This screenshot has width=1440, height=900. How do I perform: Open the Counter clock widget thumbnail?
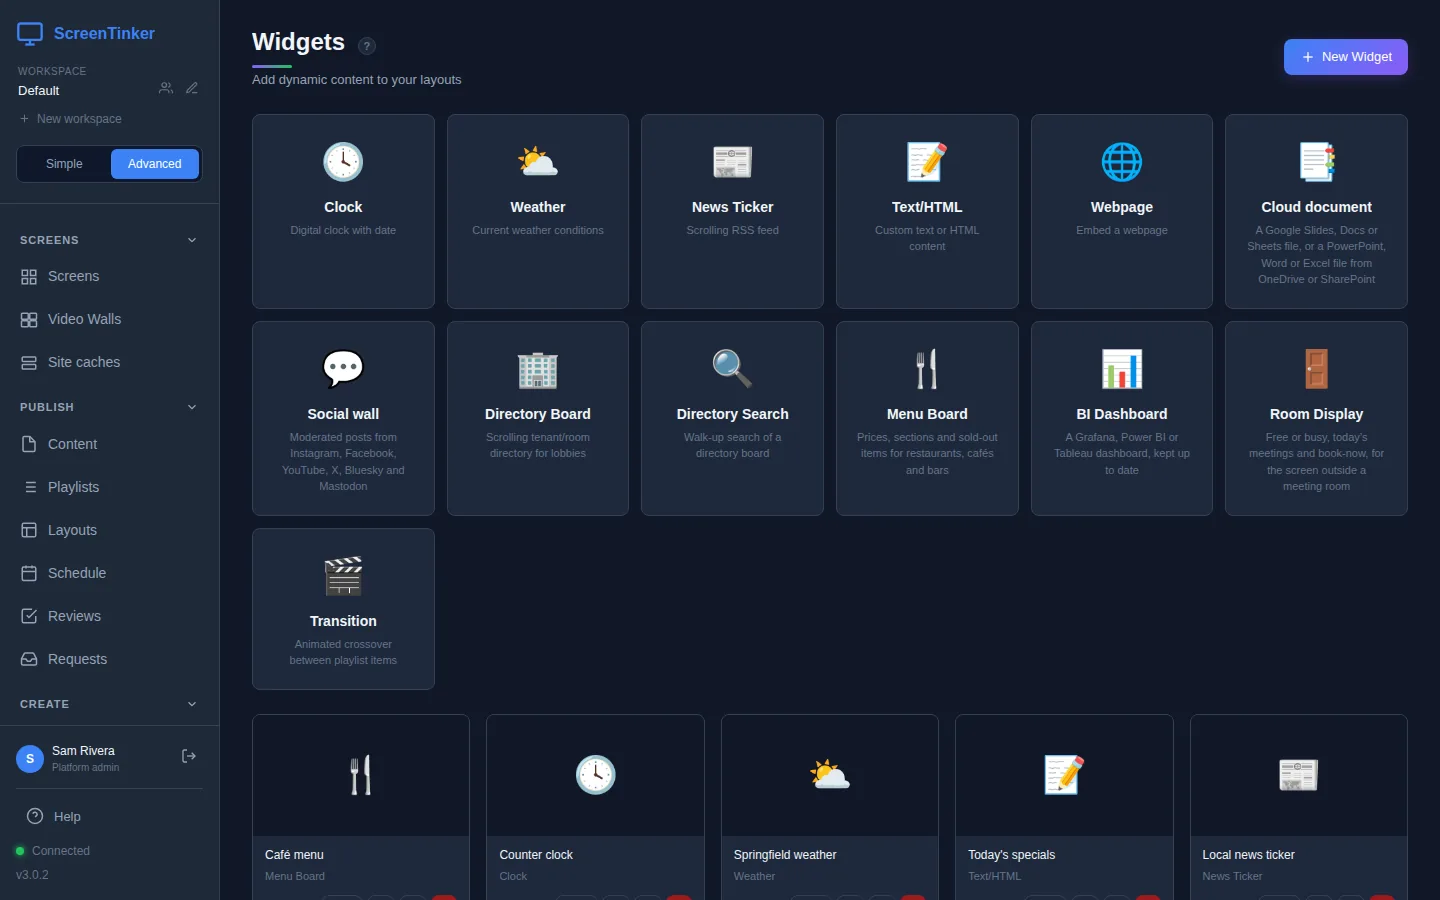(x=595, y=775)
